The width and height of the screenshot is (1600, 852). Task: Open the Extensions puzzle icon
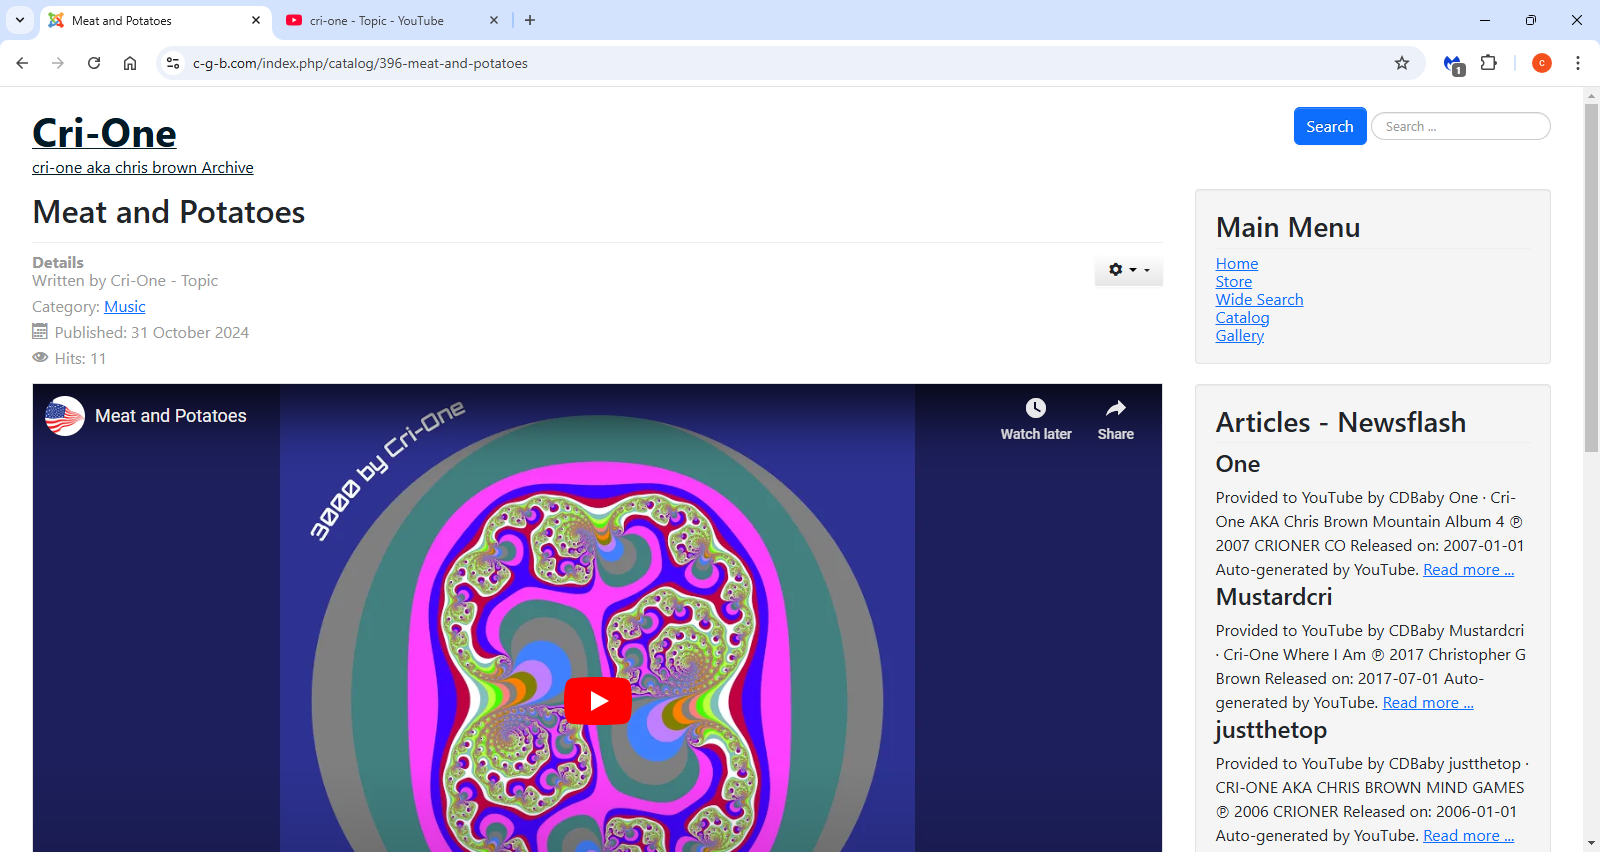click(1489, 63)
